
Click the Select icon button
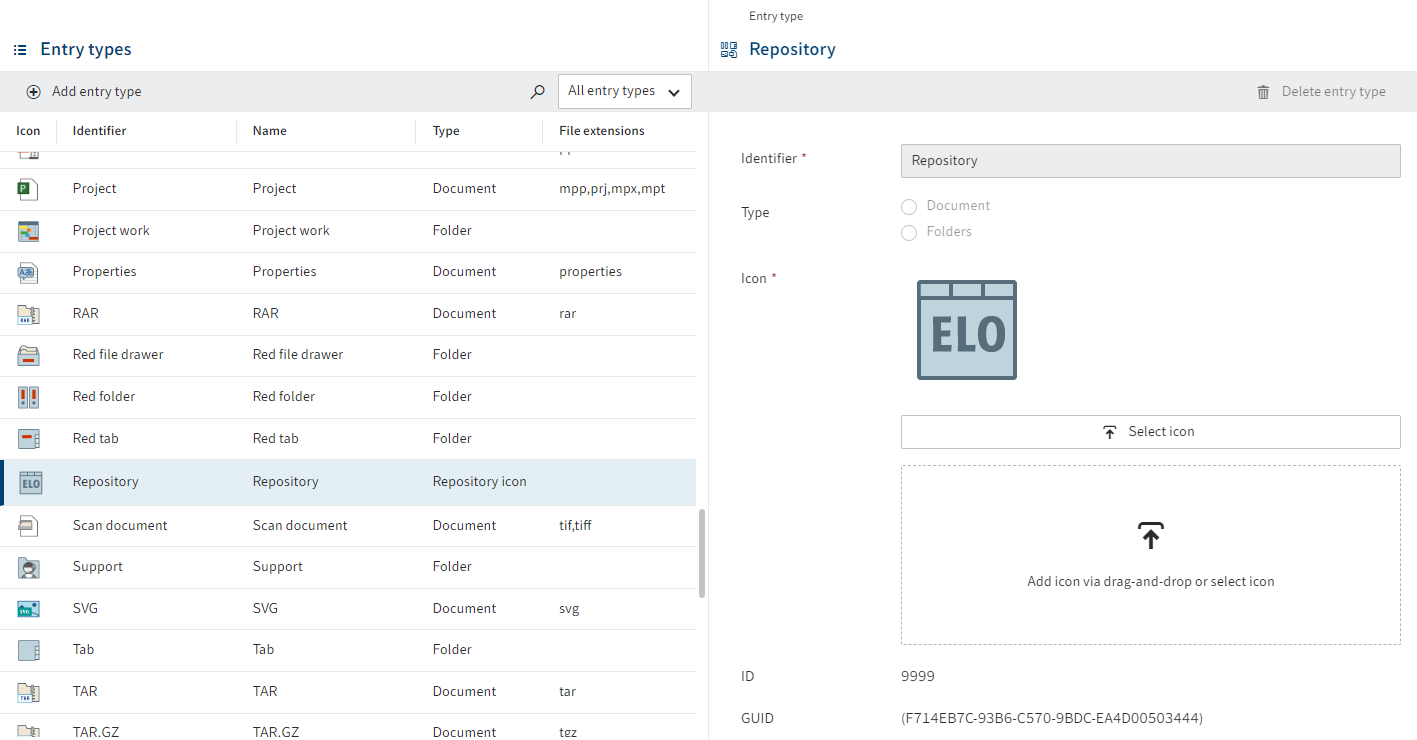[x=1150, y=432]
